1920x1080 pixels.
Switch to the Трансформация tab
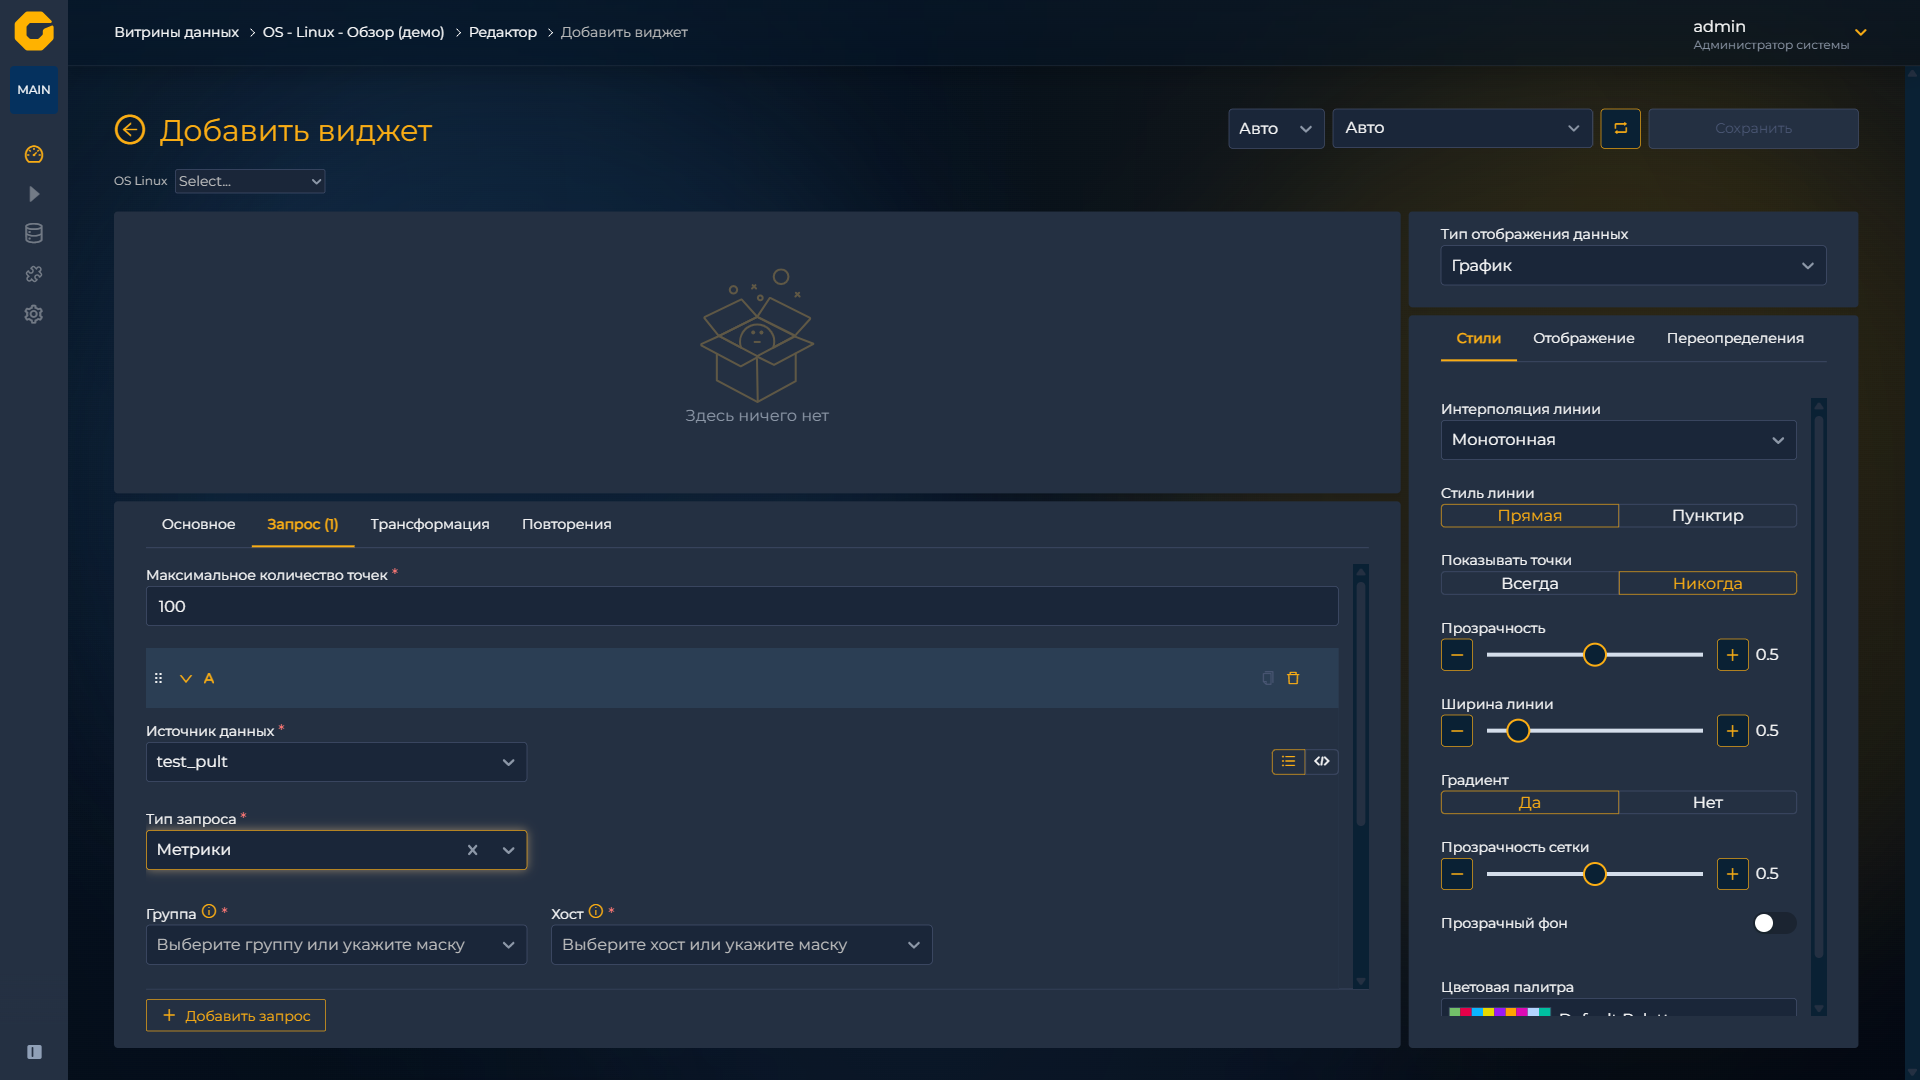(430, 524)
